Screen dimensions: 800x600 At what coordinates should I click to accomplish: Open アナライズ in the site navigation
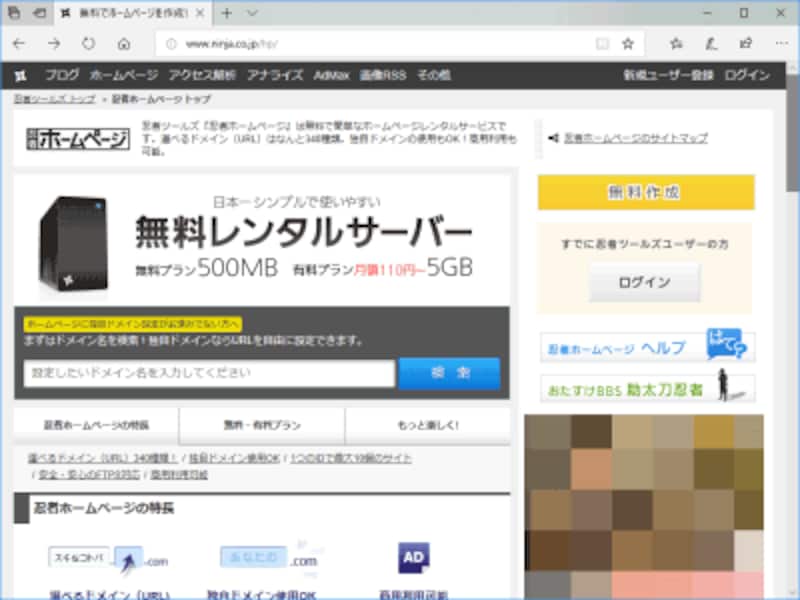click(275, 76)
